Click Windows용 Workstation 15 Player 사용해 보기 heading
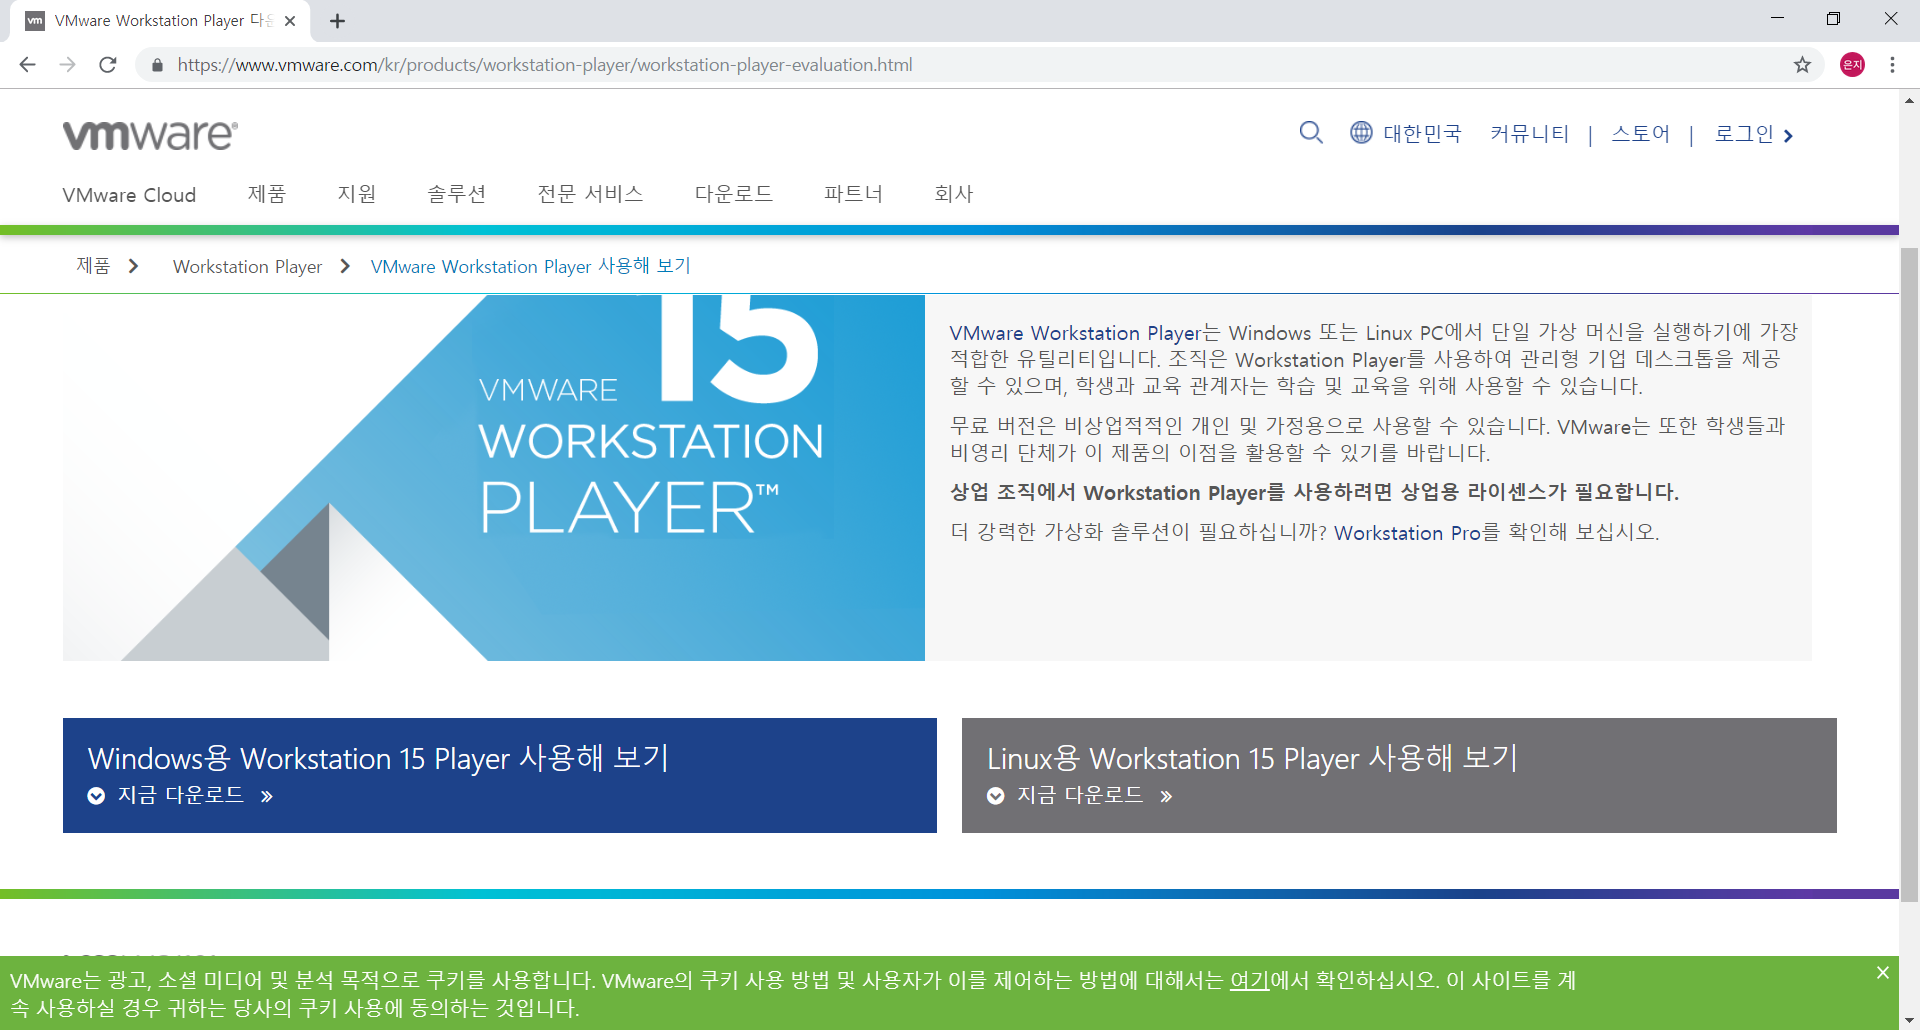 378,758
